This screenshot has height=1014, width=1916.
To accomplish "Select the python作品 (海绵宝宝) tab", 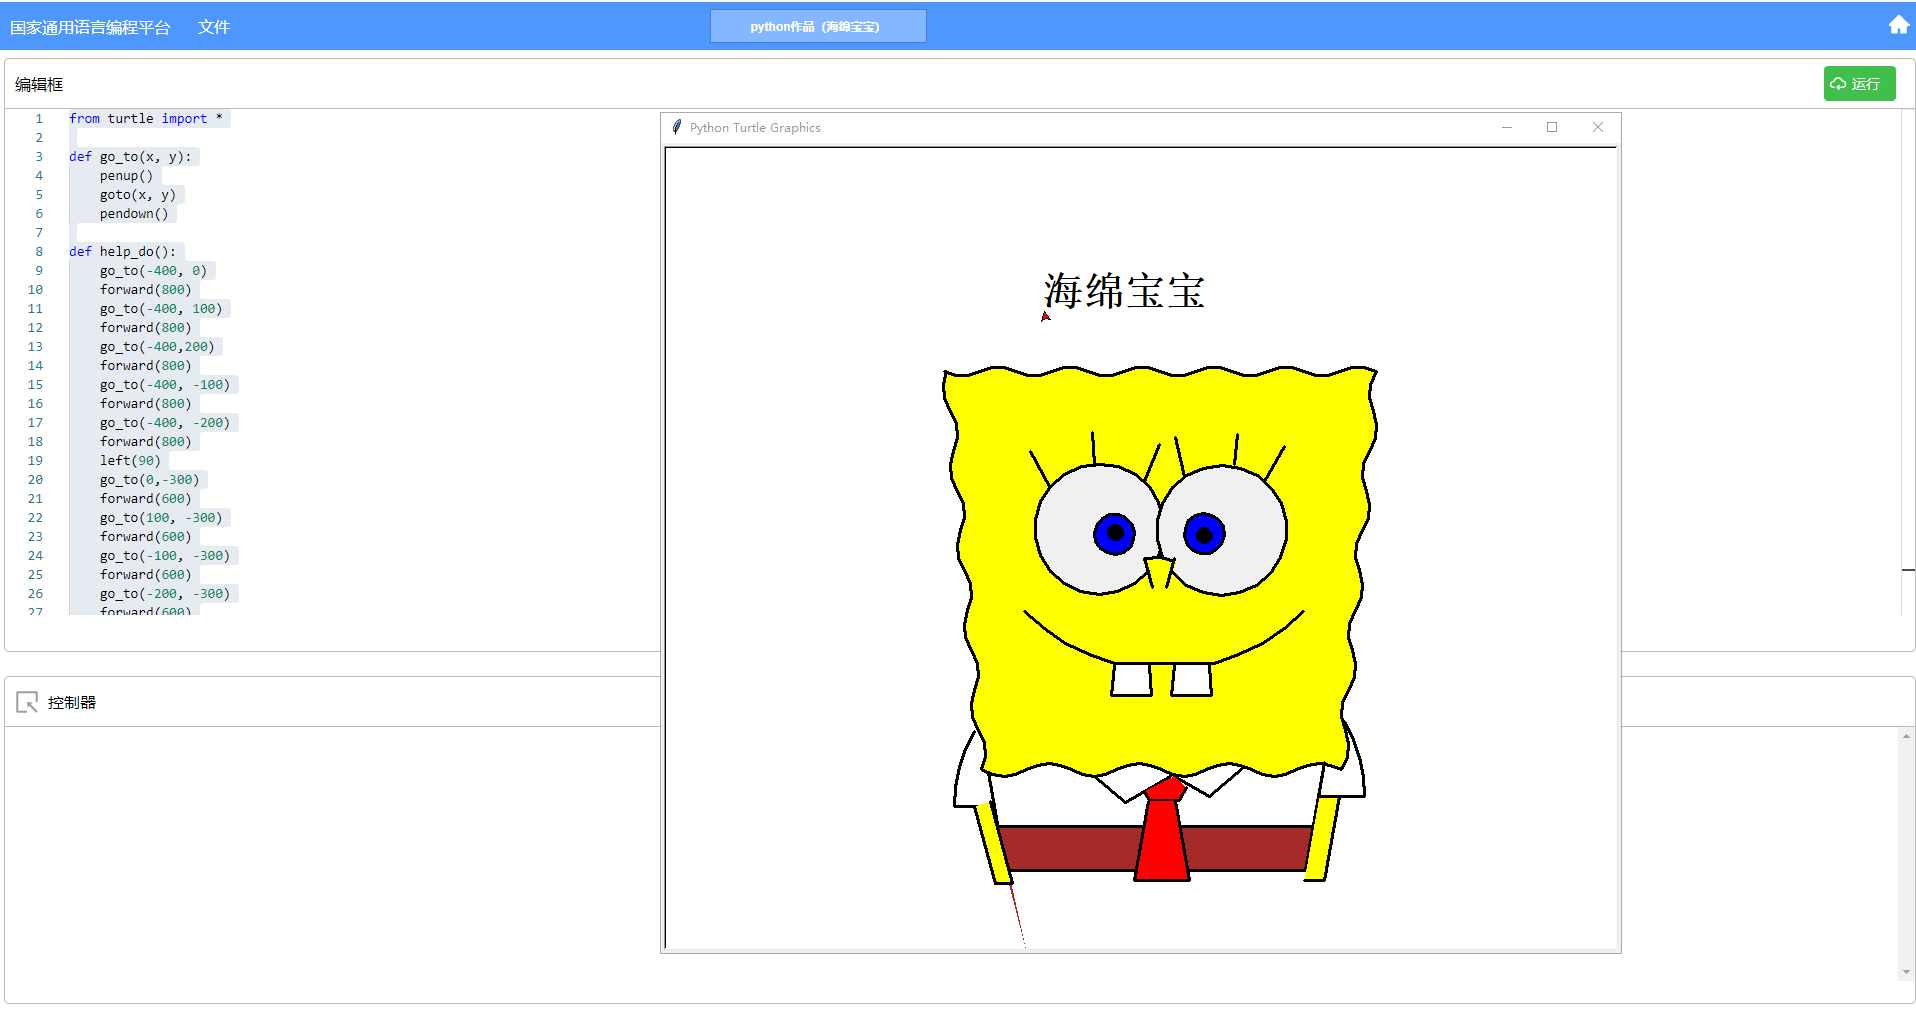I will point(817,27).
